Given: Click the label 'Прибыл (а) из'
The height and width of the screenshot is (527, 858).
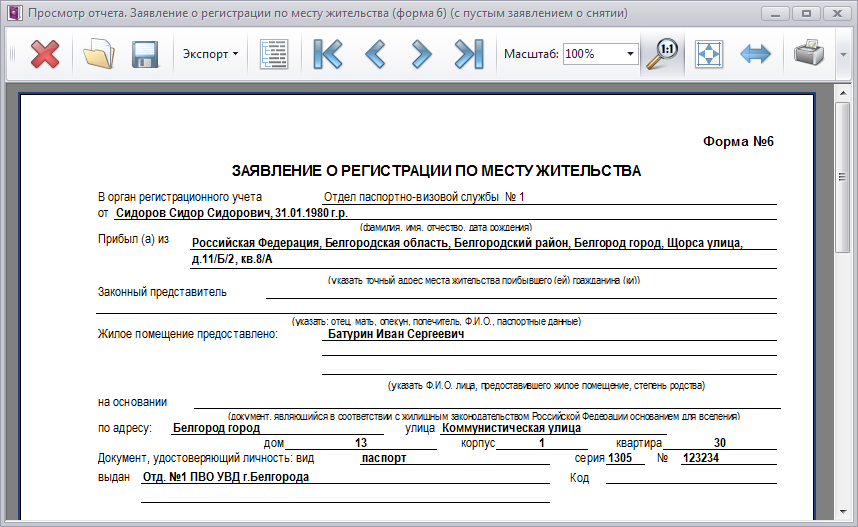Looking at the screenshot, I should tap(134, 239).
